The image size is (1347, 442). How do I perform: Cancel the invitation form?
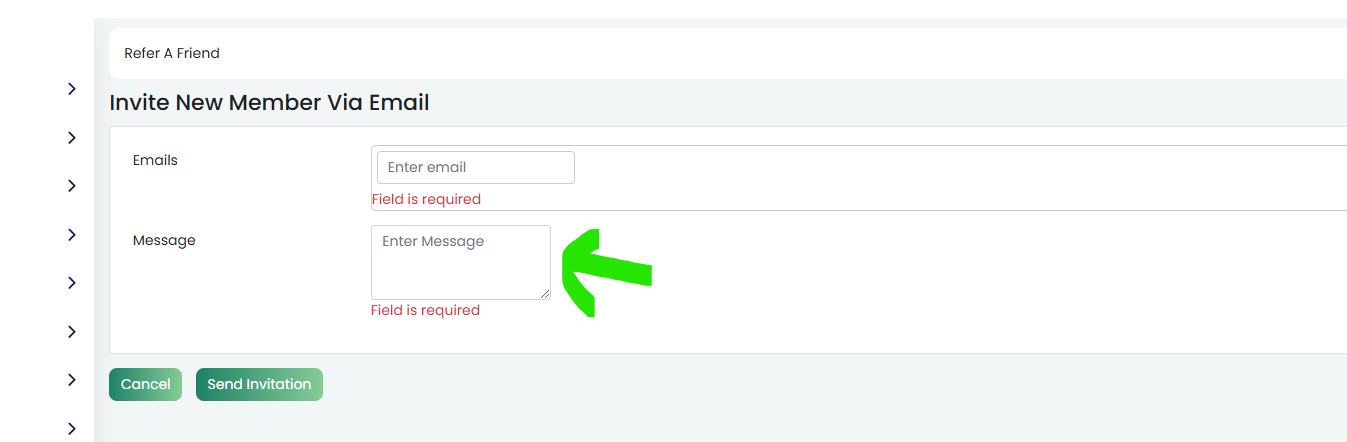click(x=145, y=384)
